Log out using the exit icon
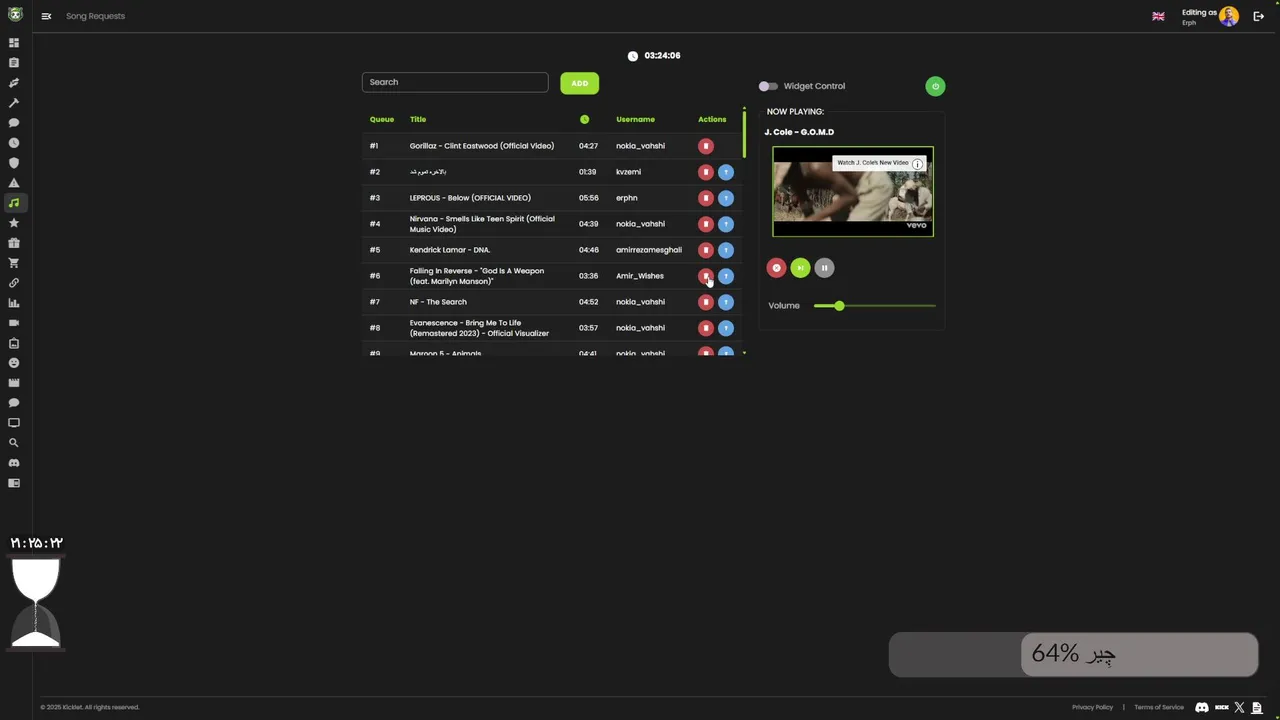The image size is (1280, 720). pyautogui.click(x=1258, y=16)
